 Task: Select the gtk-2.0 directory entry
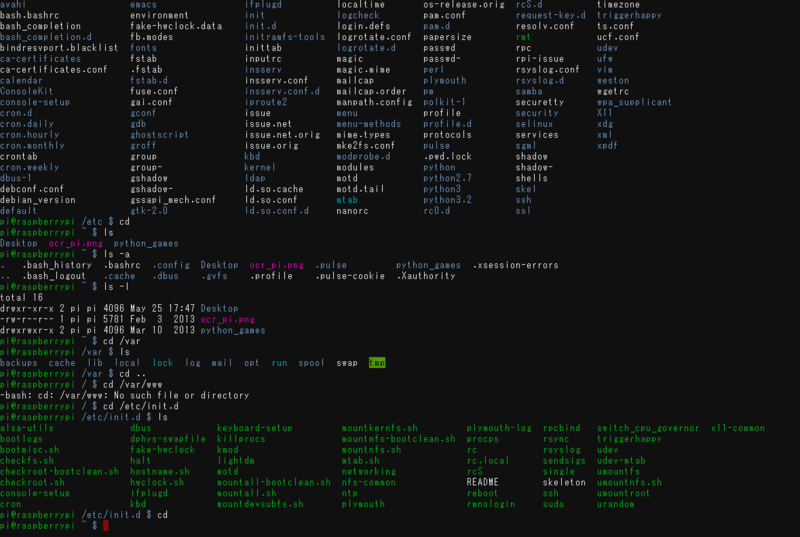tap(149, 211)
